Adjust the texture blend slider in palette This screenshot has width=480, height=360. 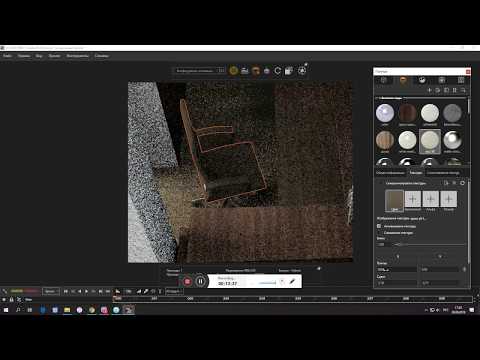[430, 244]
